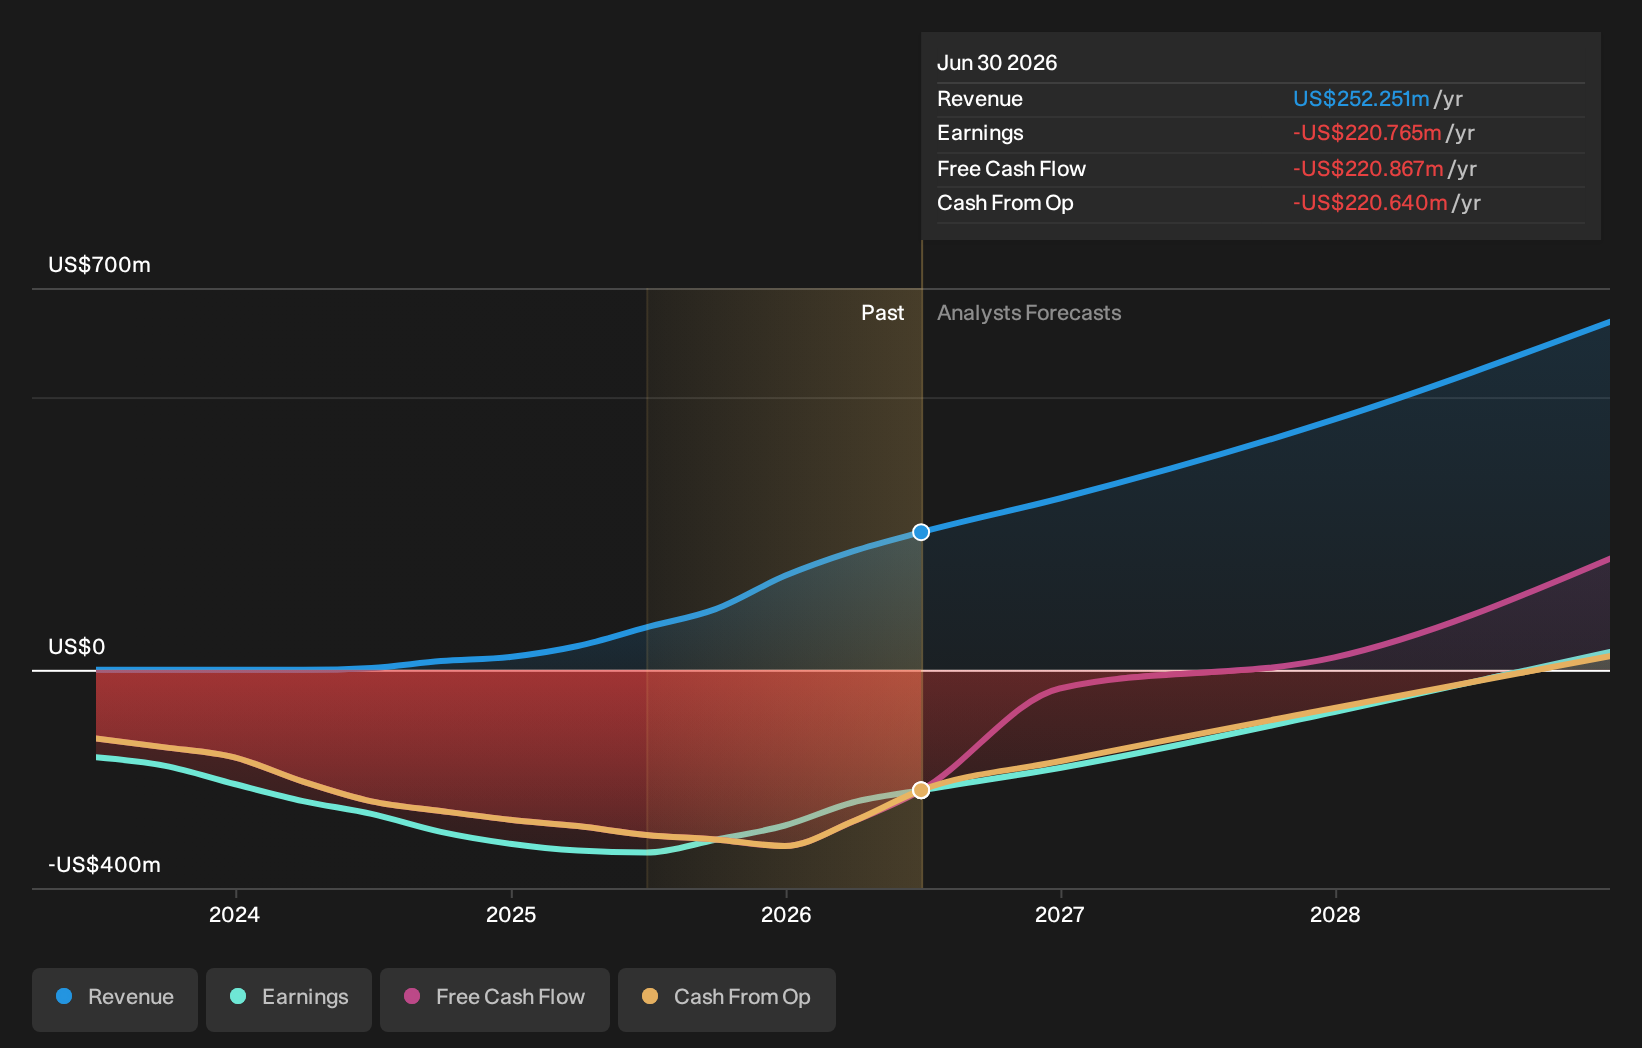The height and width of the screenshot is (1048, 1642).
Task: Click the Analysts Forecasts label
Action: coord(1029,313)
